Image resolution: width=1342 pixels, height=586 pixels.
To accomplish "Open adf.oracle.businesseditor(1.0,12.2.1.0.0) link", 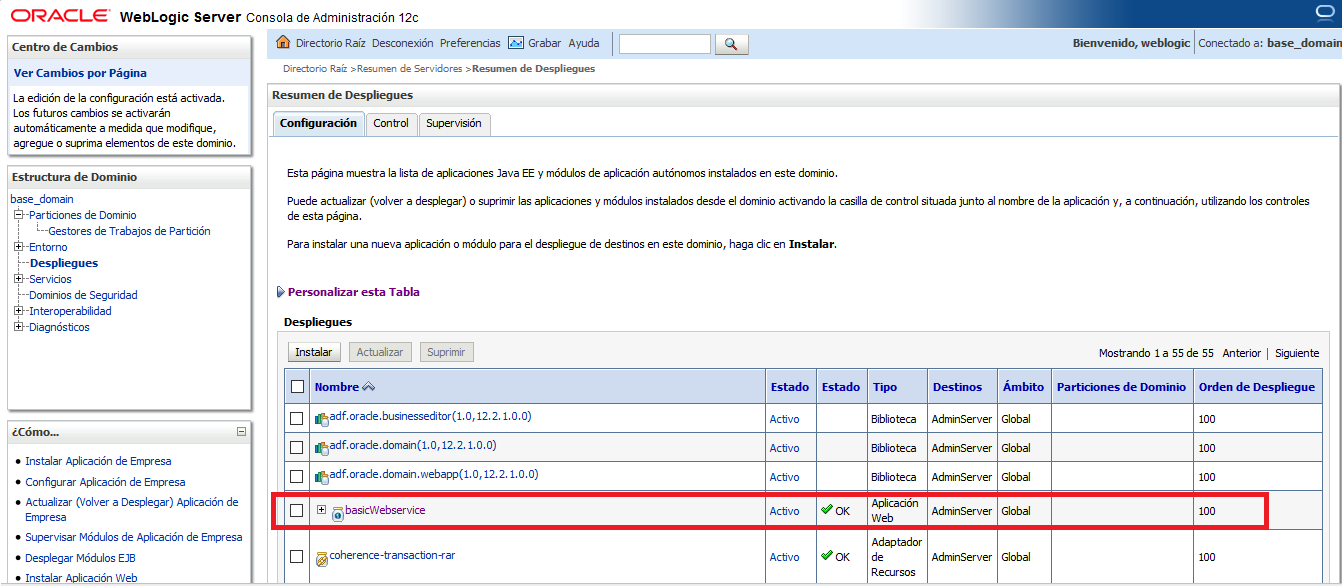I will [x=430, y=415].
